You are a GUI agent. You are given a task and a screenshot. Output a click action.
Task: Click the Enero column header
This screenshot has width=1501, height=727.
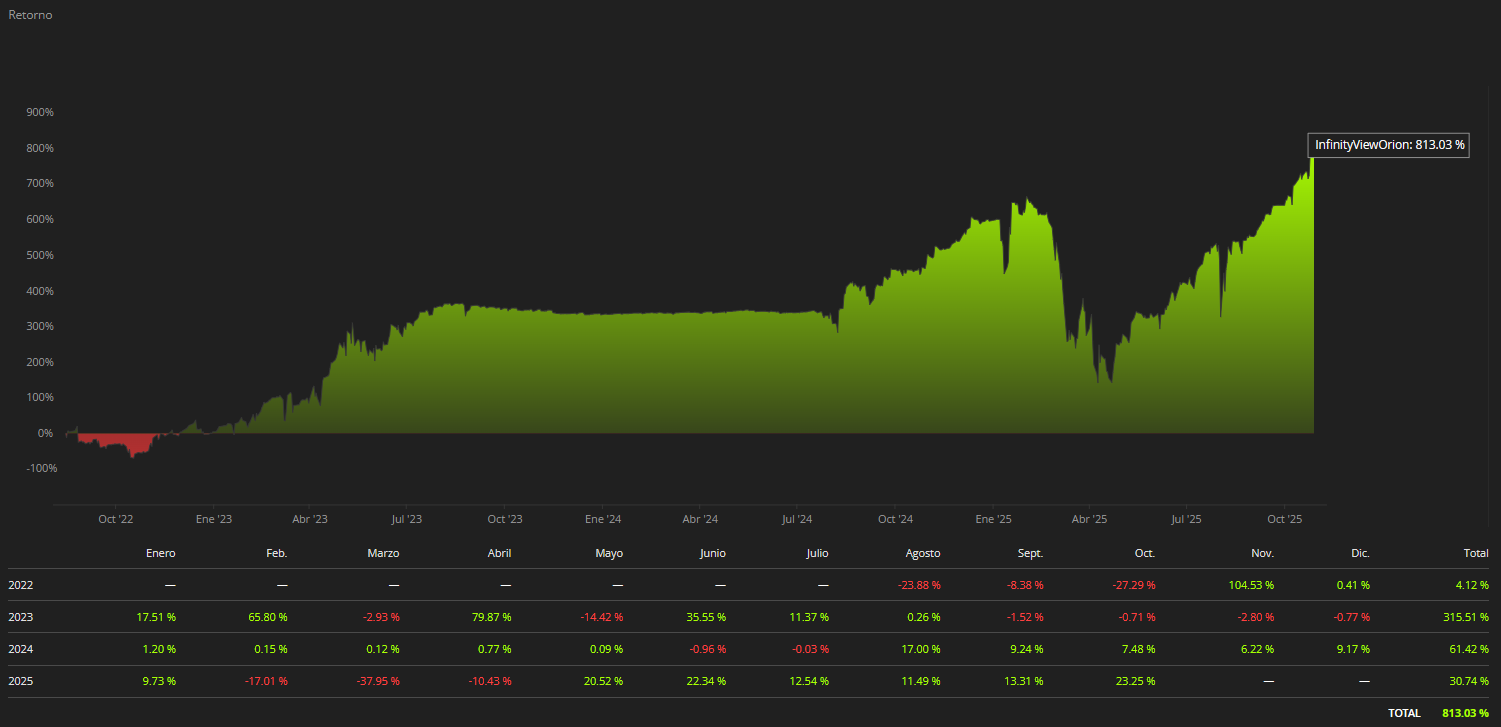click(x=160, y=553)
